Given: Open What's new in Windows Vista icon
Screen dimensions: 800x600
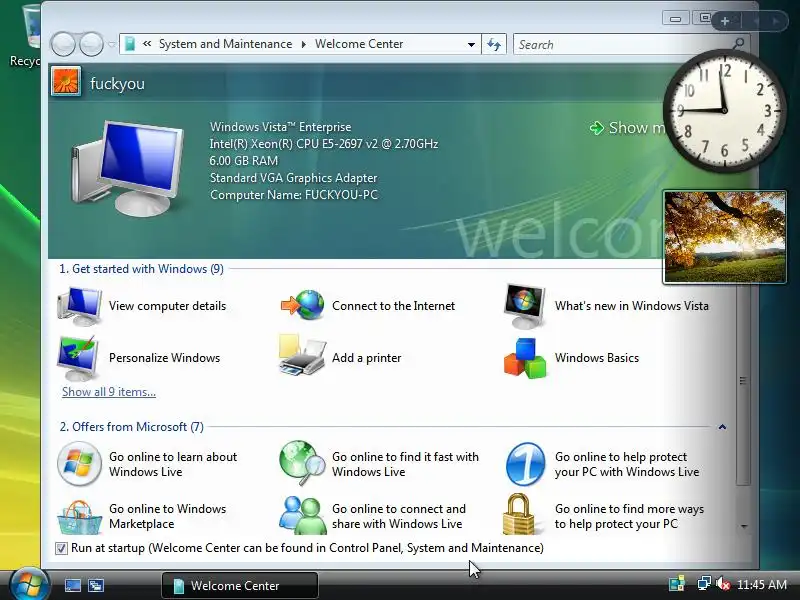Looking at the screenshot, I should [524, 306].
